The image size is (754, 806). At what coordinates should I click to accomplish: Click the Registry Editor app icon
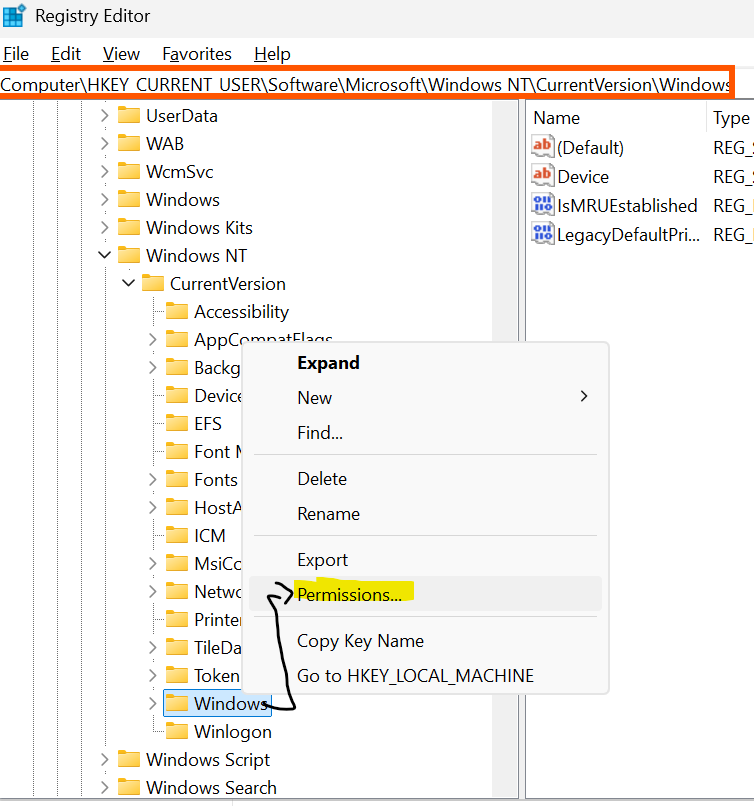13,15
